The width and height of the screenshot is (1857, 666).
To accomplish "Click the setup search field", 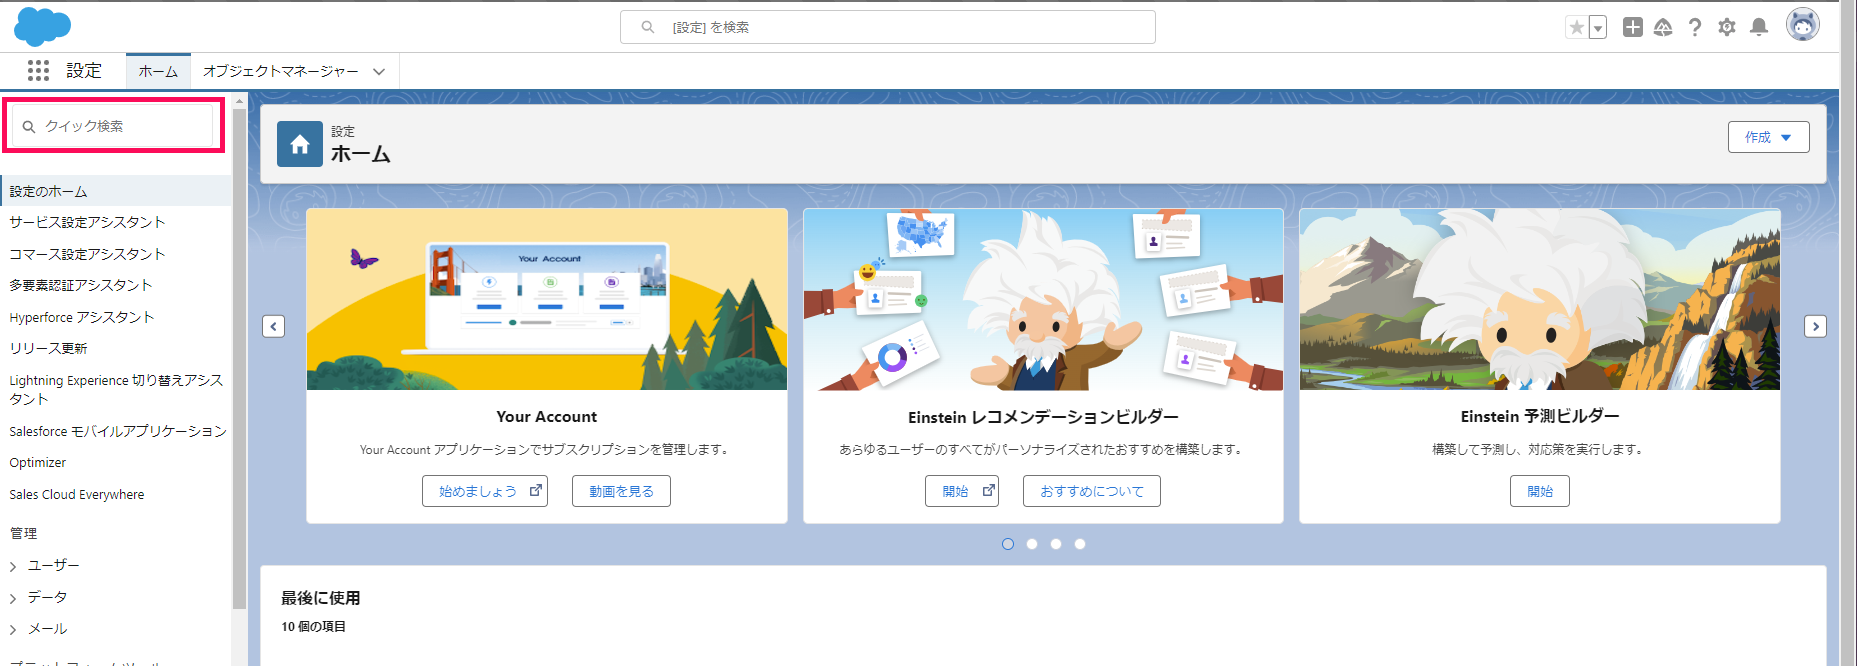I will [x=887, y=27].
